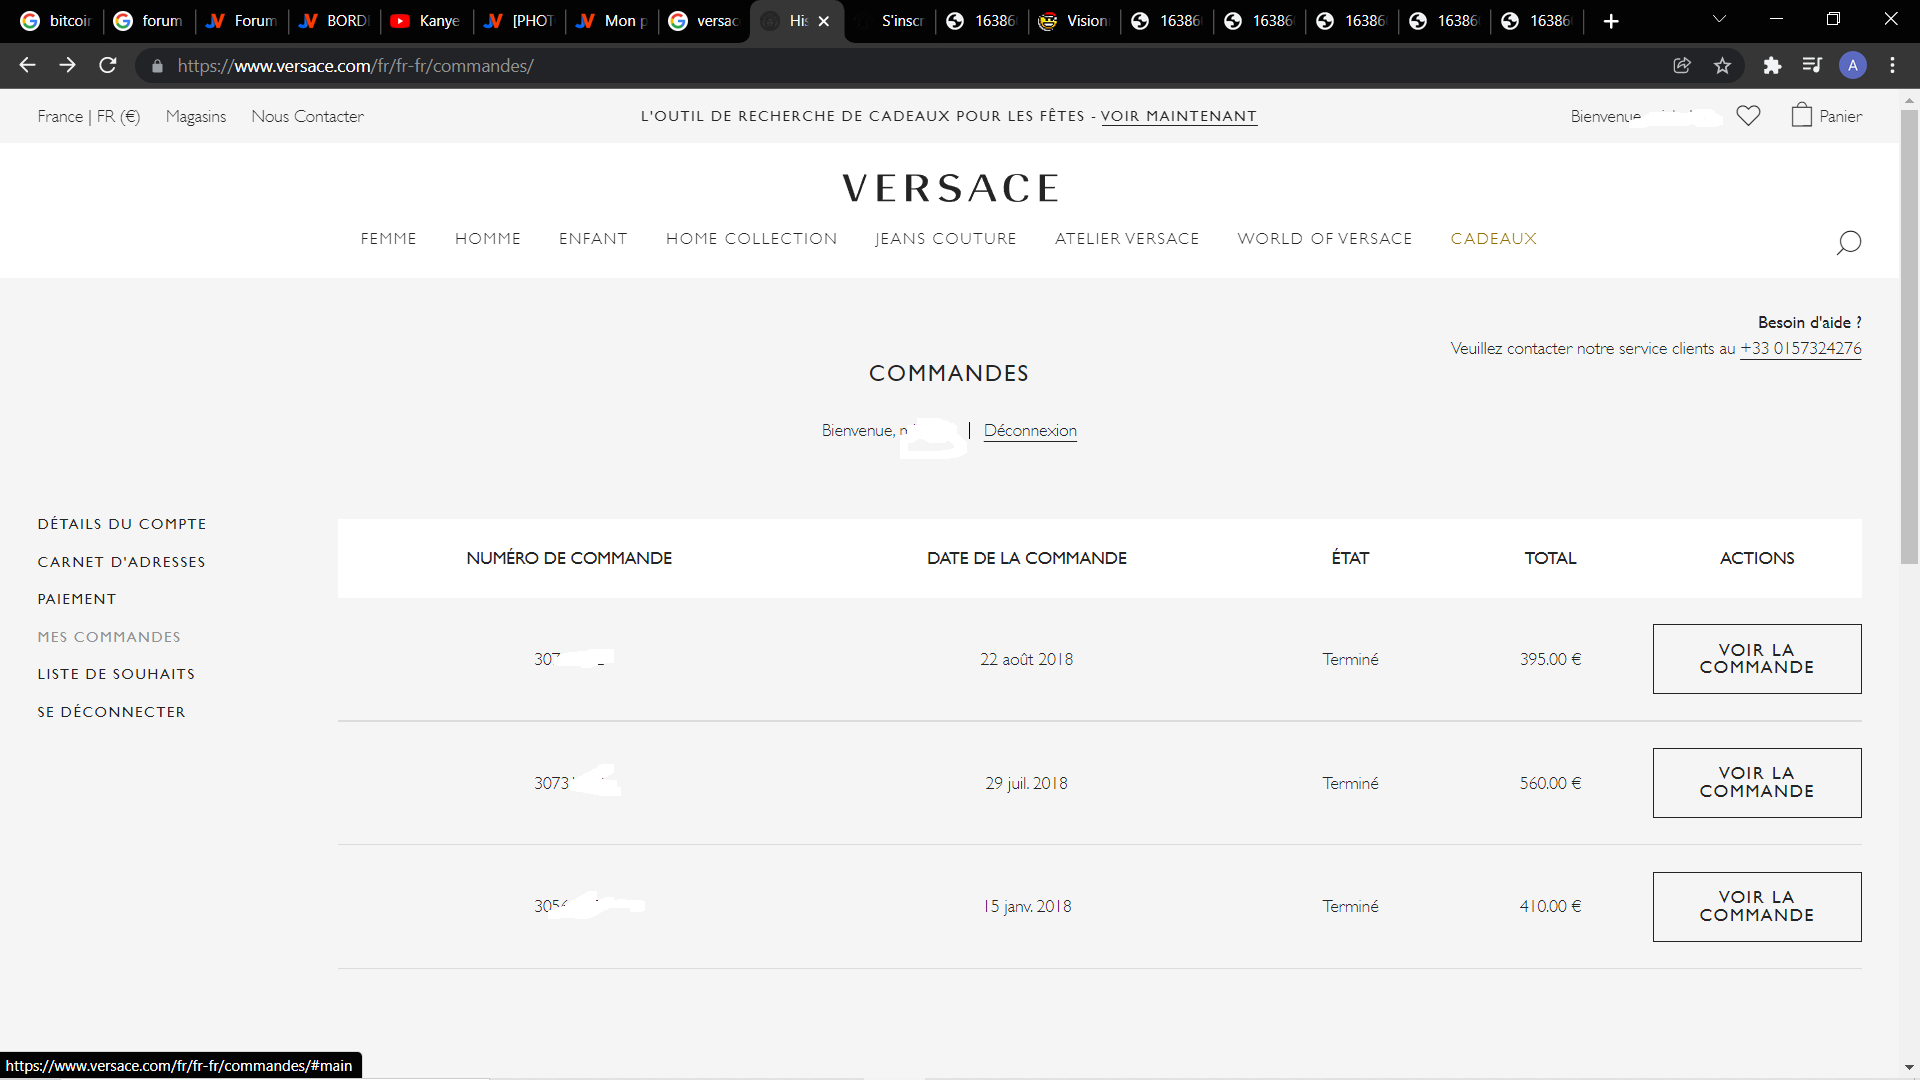Image resolution: width=1920 pixels, height=1080 pixels.
Task: Click the search magnifier icon
Action: click(x=1848, y=243)
